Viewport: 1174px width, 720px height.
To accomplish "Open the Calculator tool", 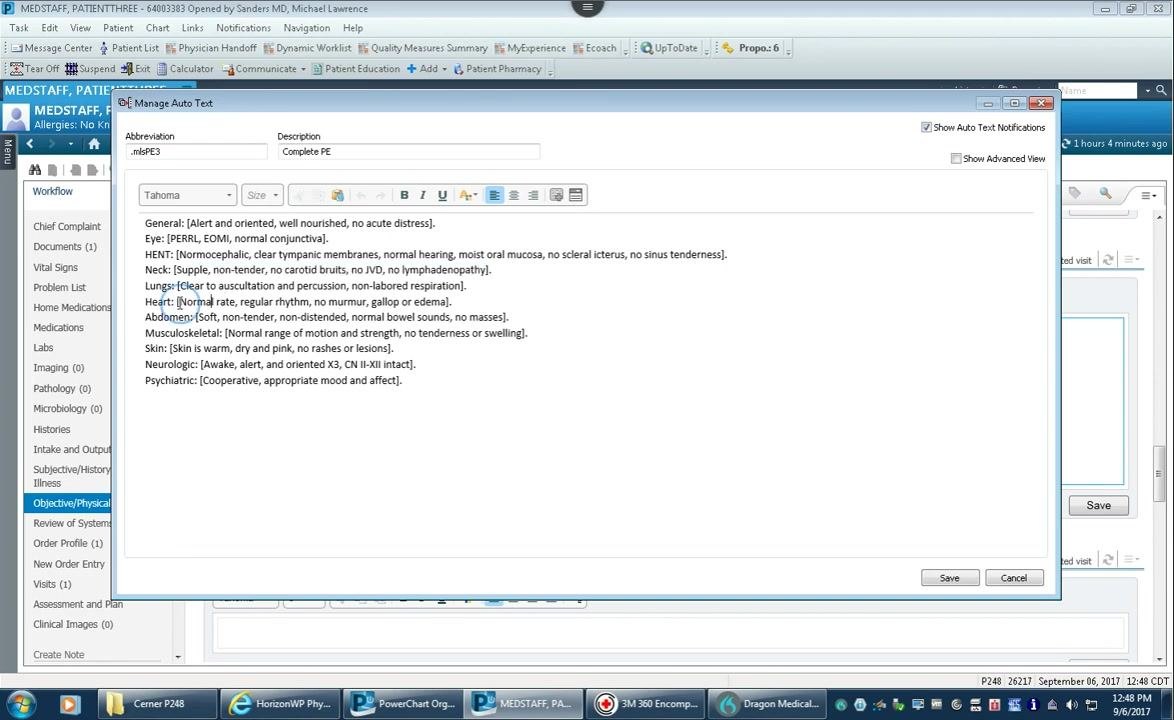I will point(185,69).
